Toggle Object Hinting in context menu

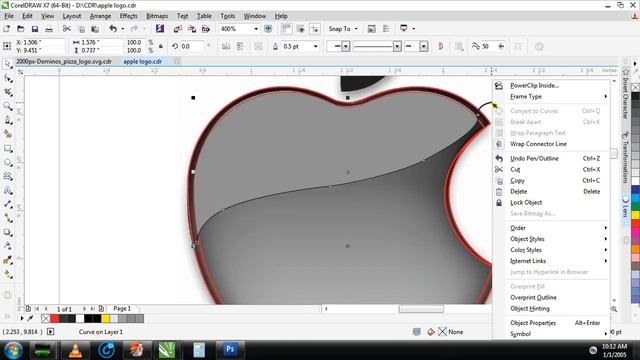pyautogui.click(x=530, y=309)
